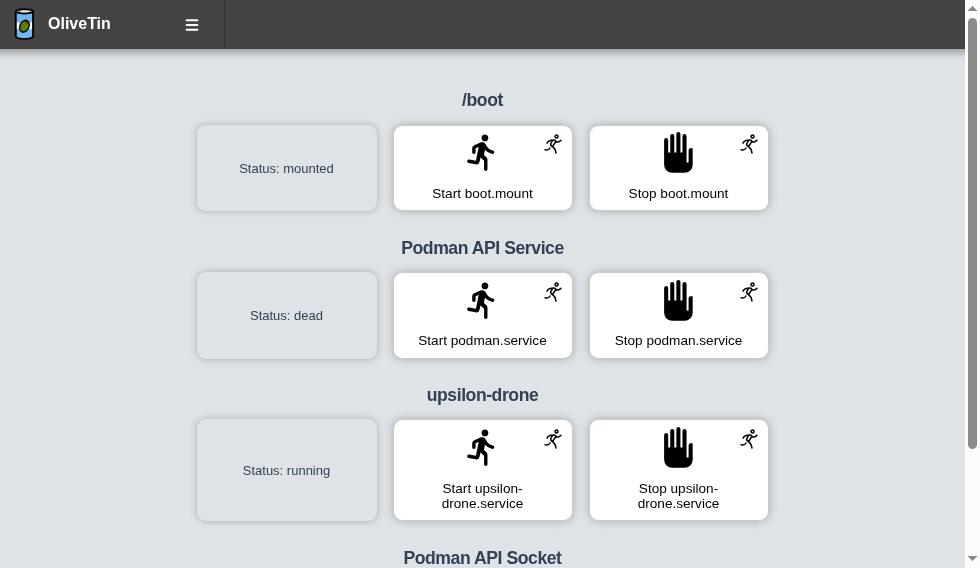Click the small runner icon on Start podman.service
Image resolution: width=980 pixels, height=568 pixels.
pos(553,292)
